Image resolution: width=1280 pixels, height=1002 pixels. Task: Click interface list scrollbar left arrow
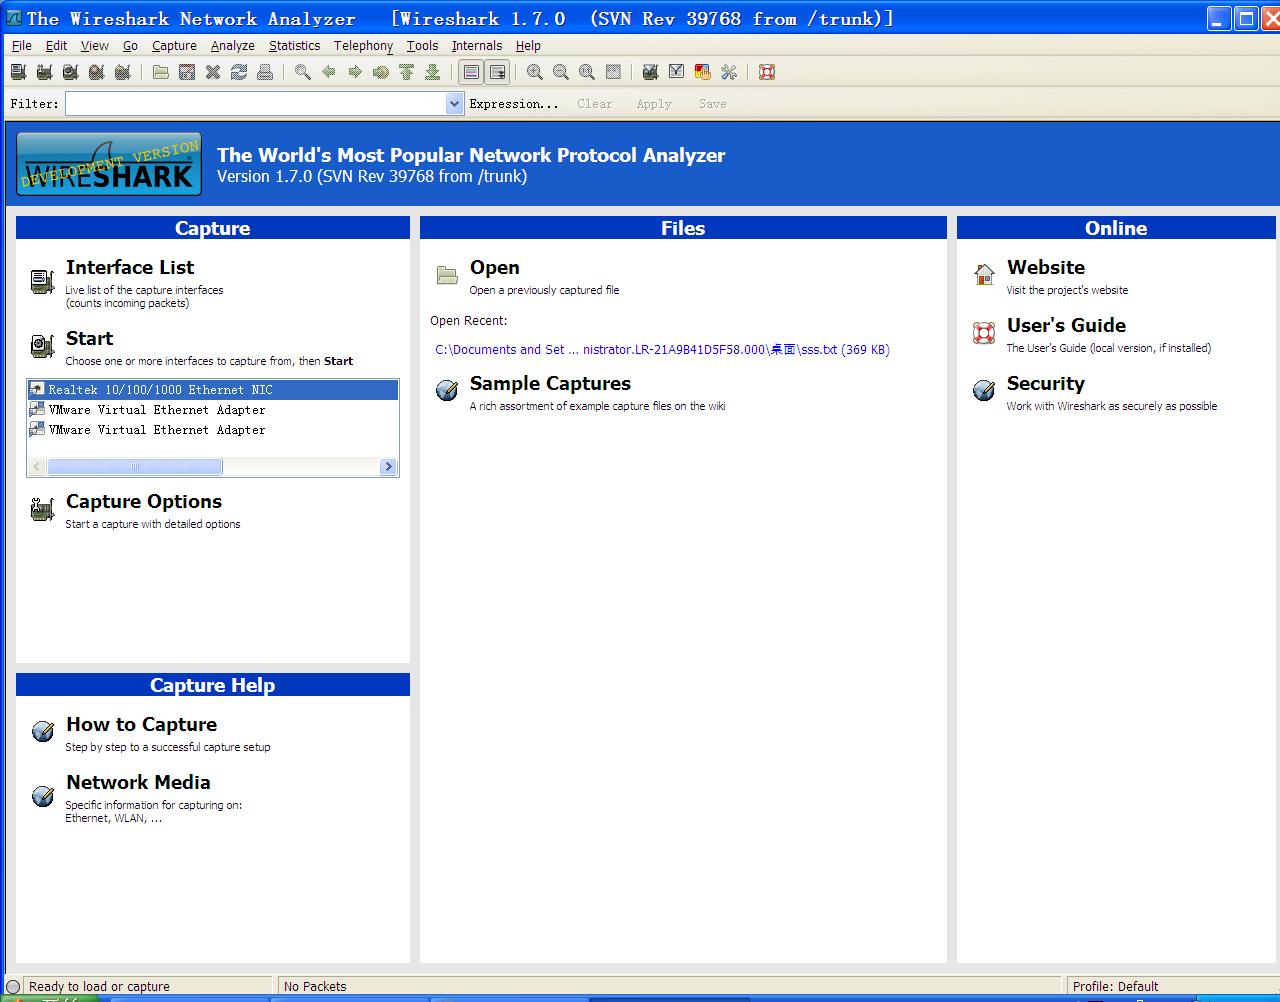[x=37, y=467]
